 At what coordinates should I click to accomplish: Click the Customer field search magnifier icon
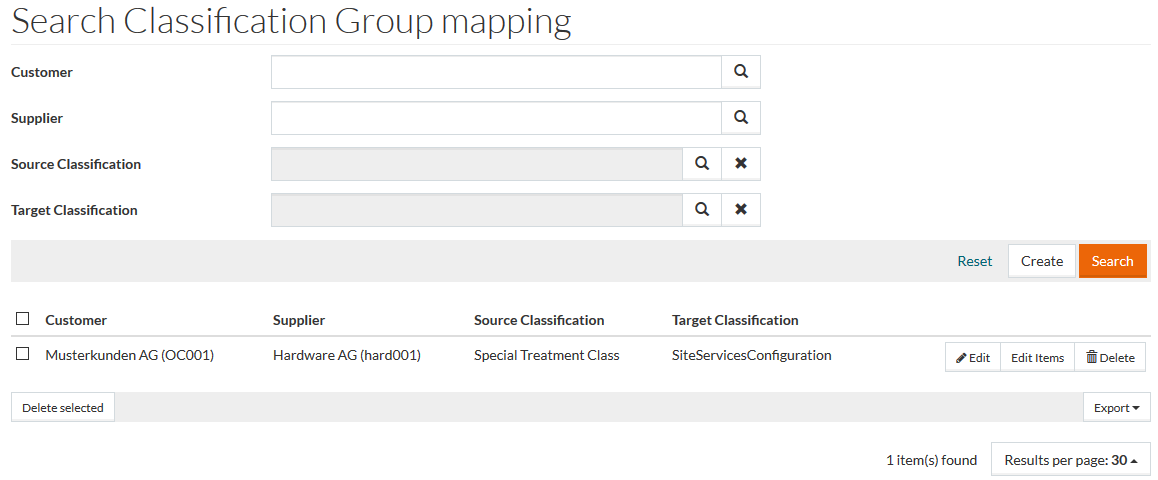click(x=741, y=72)
